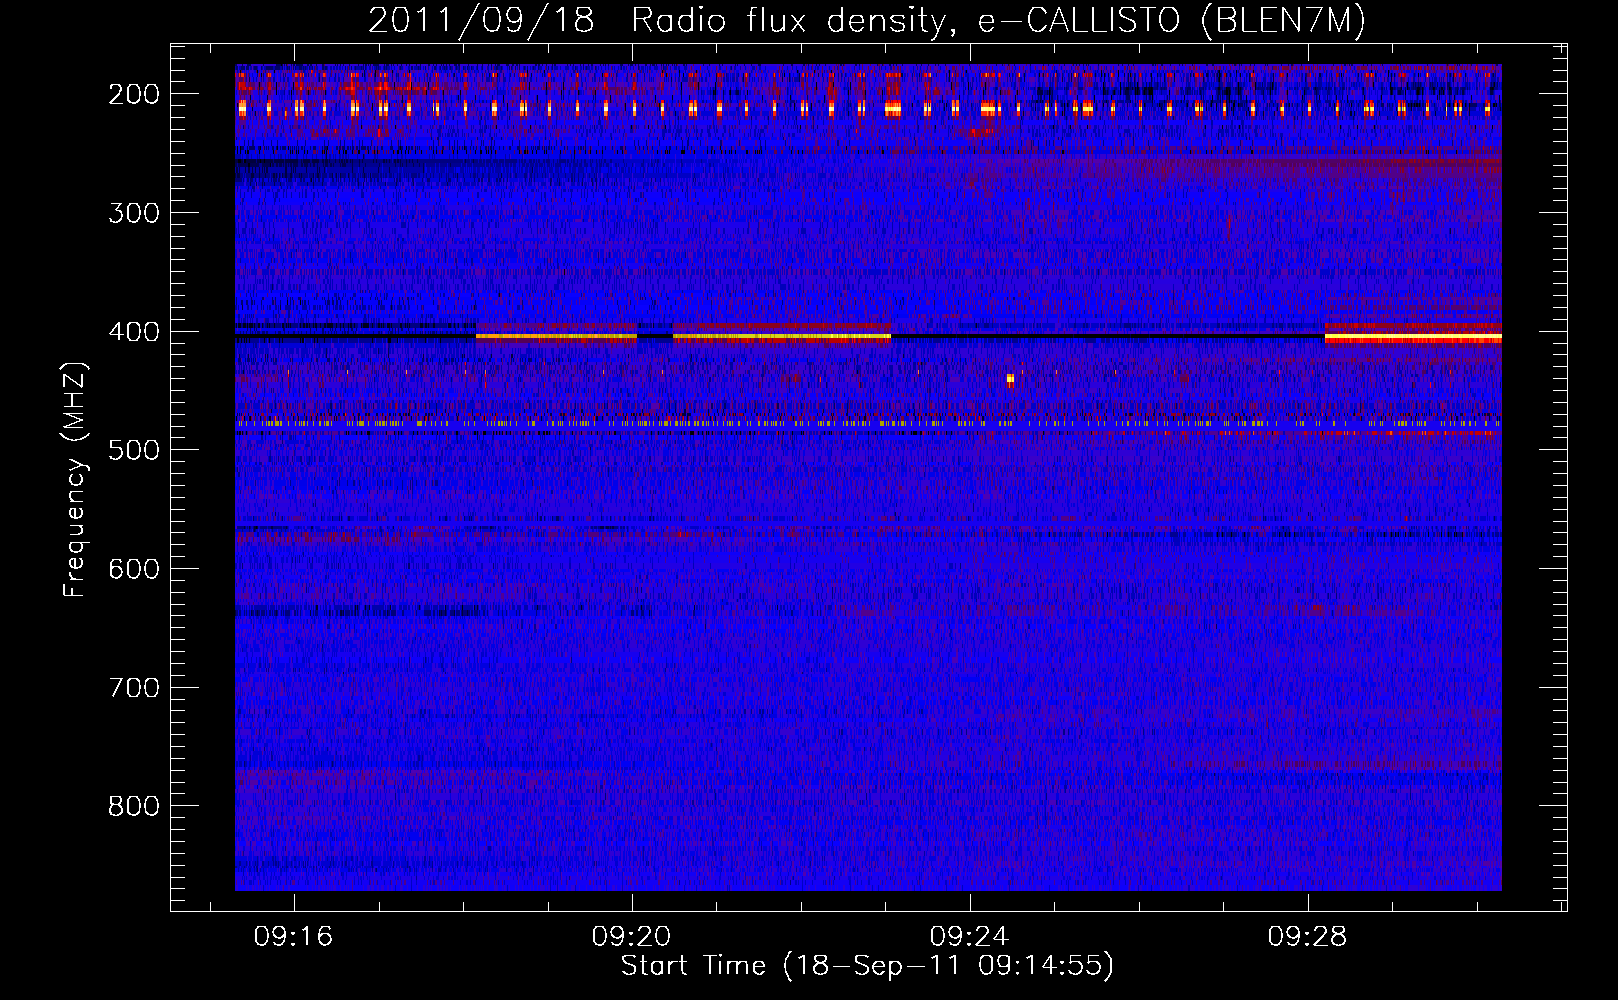Click the 09:28 time tick label
Viewport: 1618px width, 1000px height.
click(x=1307, y=937)
